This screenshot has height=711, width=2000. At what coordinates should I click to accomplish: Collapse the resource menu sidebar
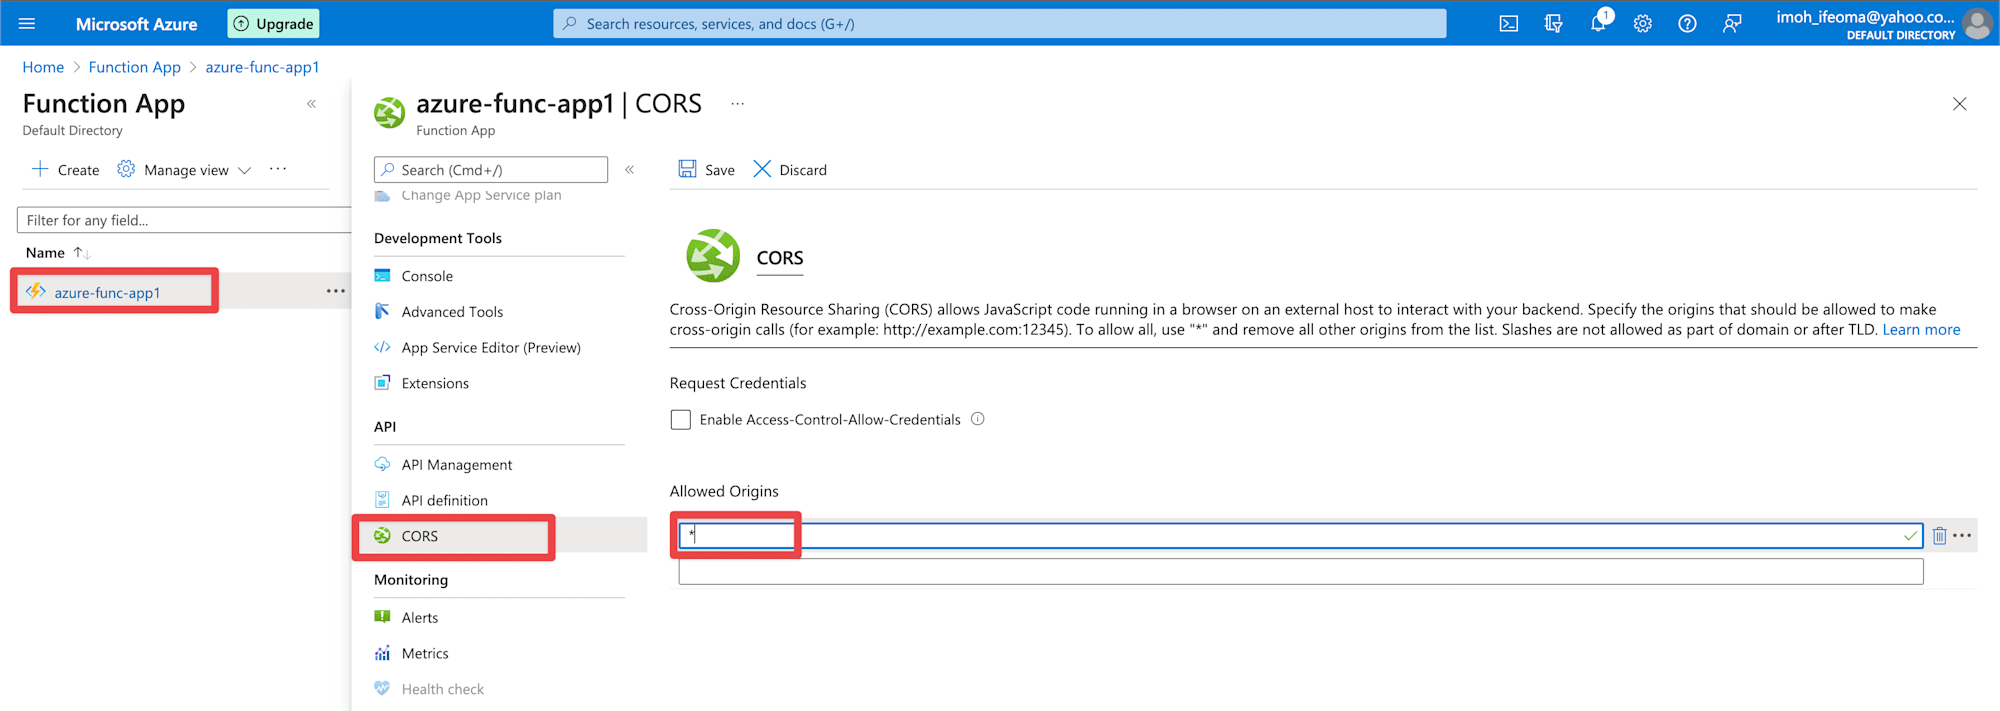tap(630, 170)
